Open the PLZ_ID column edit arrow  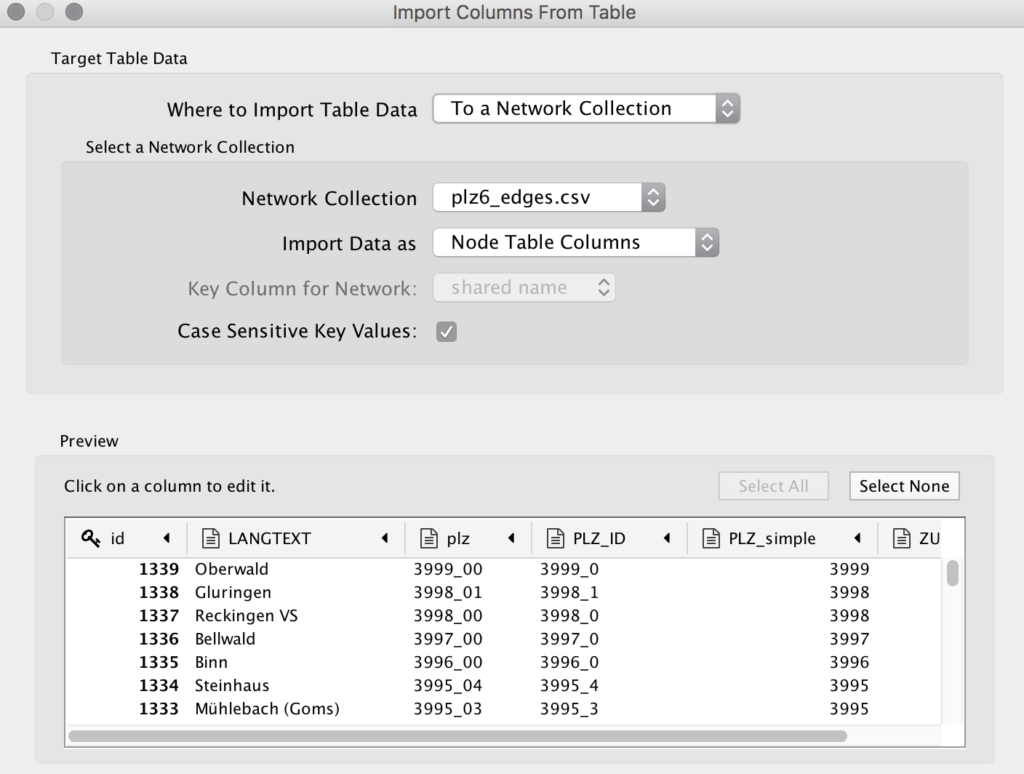pyautogui.click(x=667, y=538)
